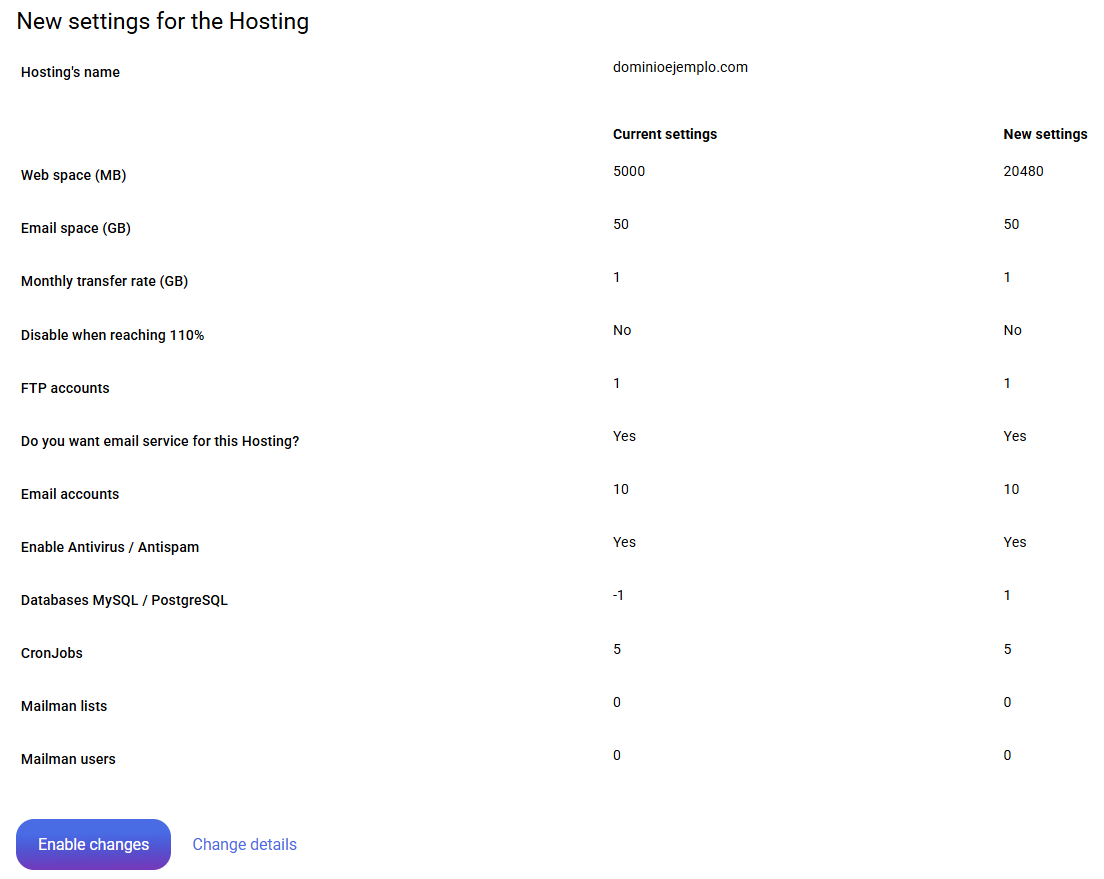Click the CronJobs label

tap(51, 653)
